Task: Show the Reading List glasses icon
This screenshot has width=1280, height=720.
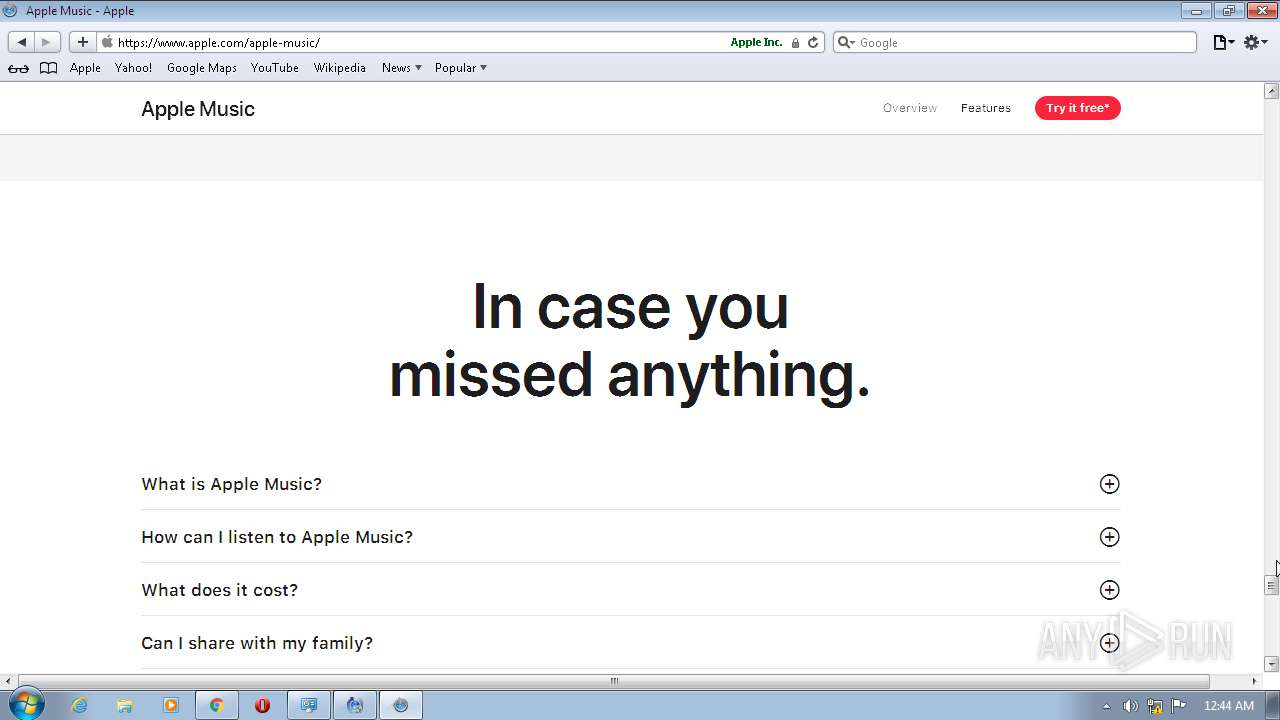Action: click(x=18, y=68)
